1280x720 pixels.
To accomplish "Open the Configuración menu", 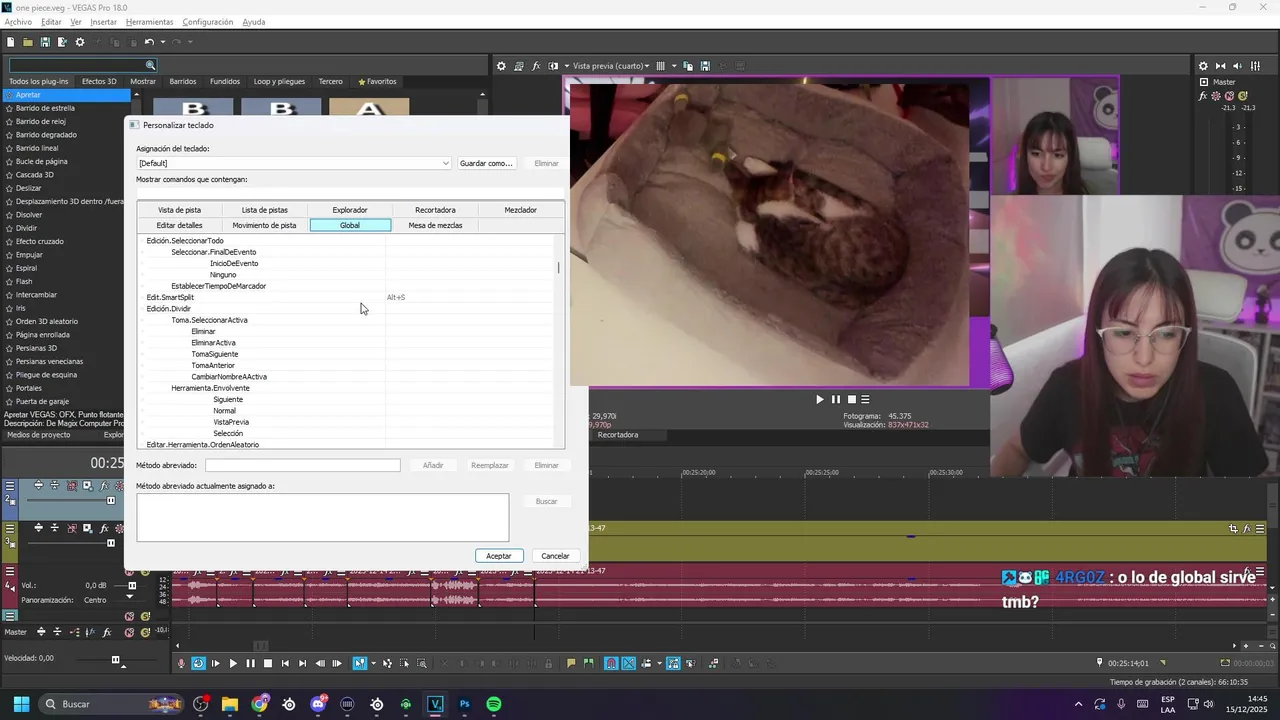I will point(208,22).
